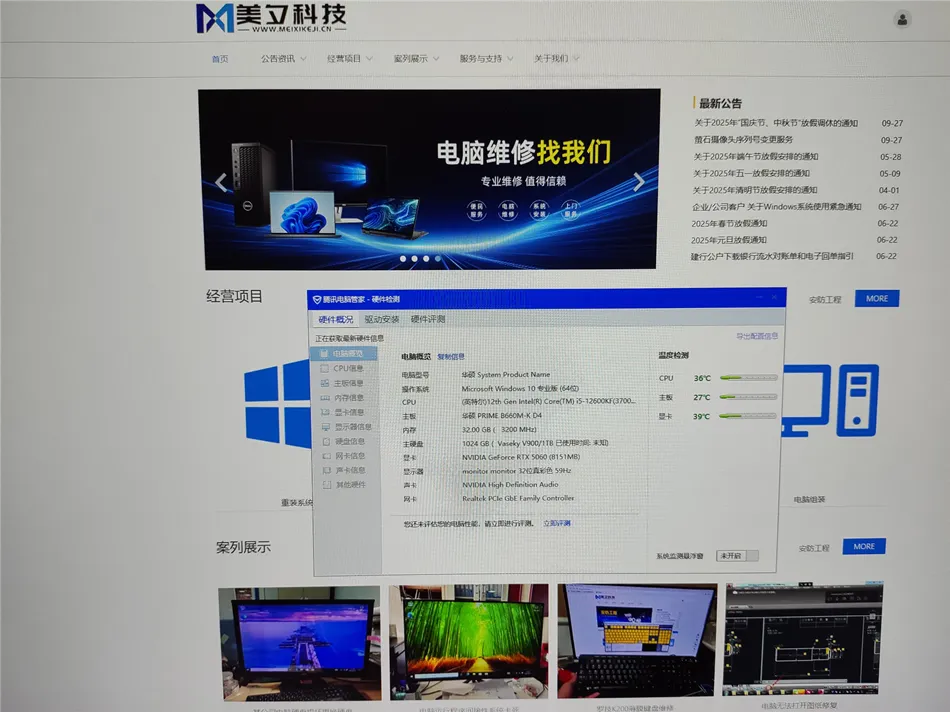
Task: Select 主板信息 in the sidebar
Action: 347,383
